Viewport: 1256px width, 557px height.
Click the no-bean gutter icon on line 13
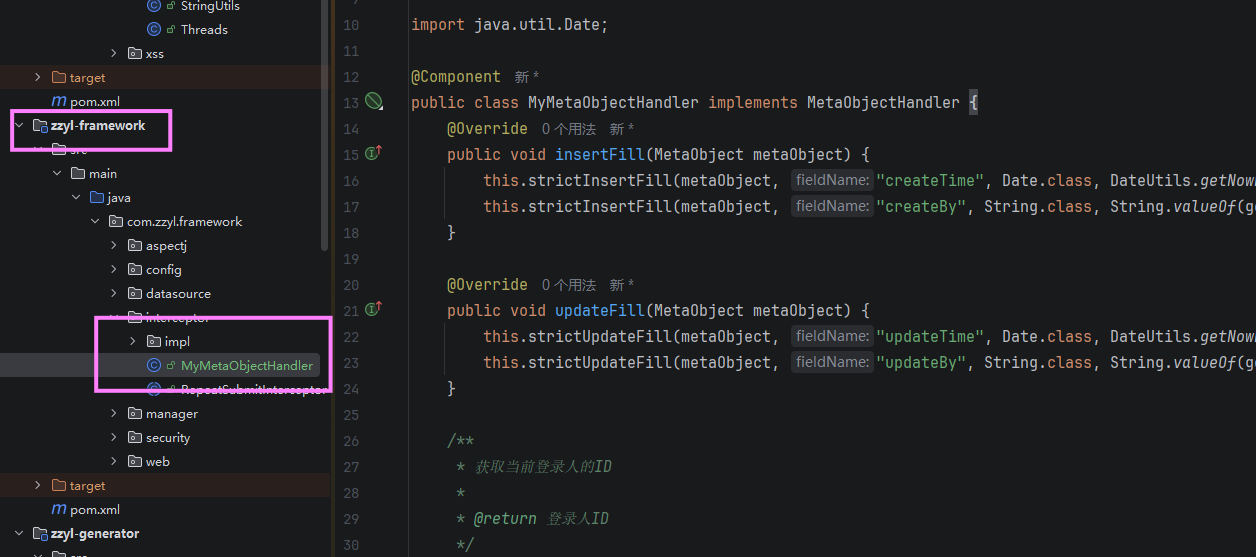click(x=374, y=101)
